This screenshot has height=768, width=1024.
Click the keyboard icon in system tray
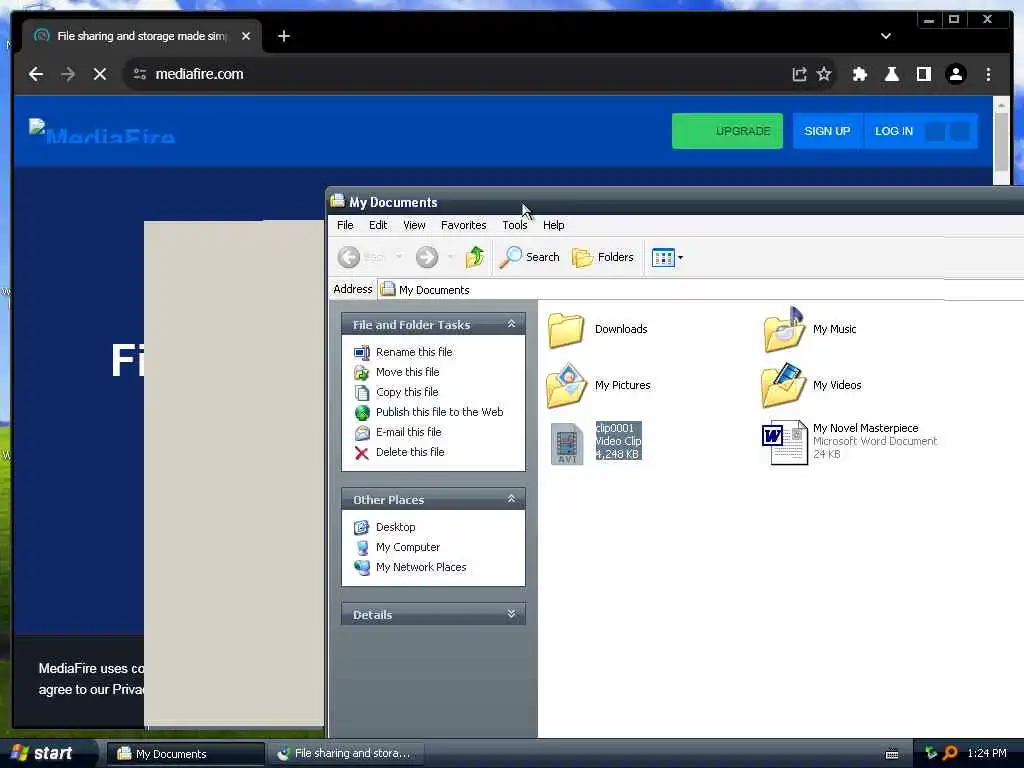(892, 754)
